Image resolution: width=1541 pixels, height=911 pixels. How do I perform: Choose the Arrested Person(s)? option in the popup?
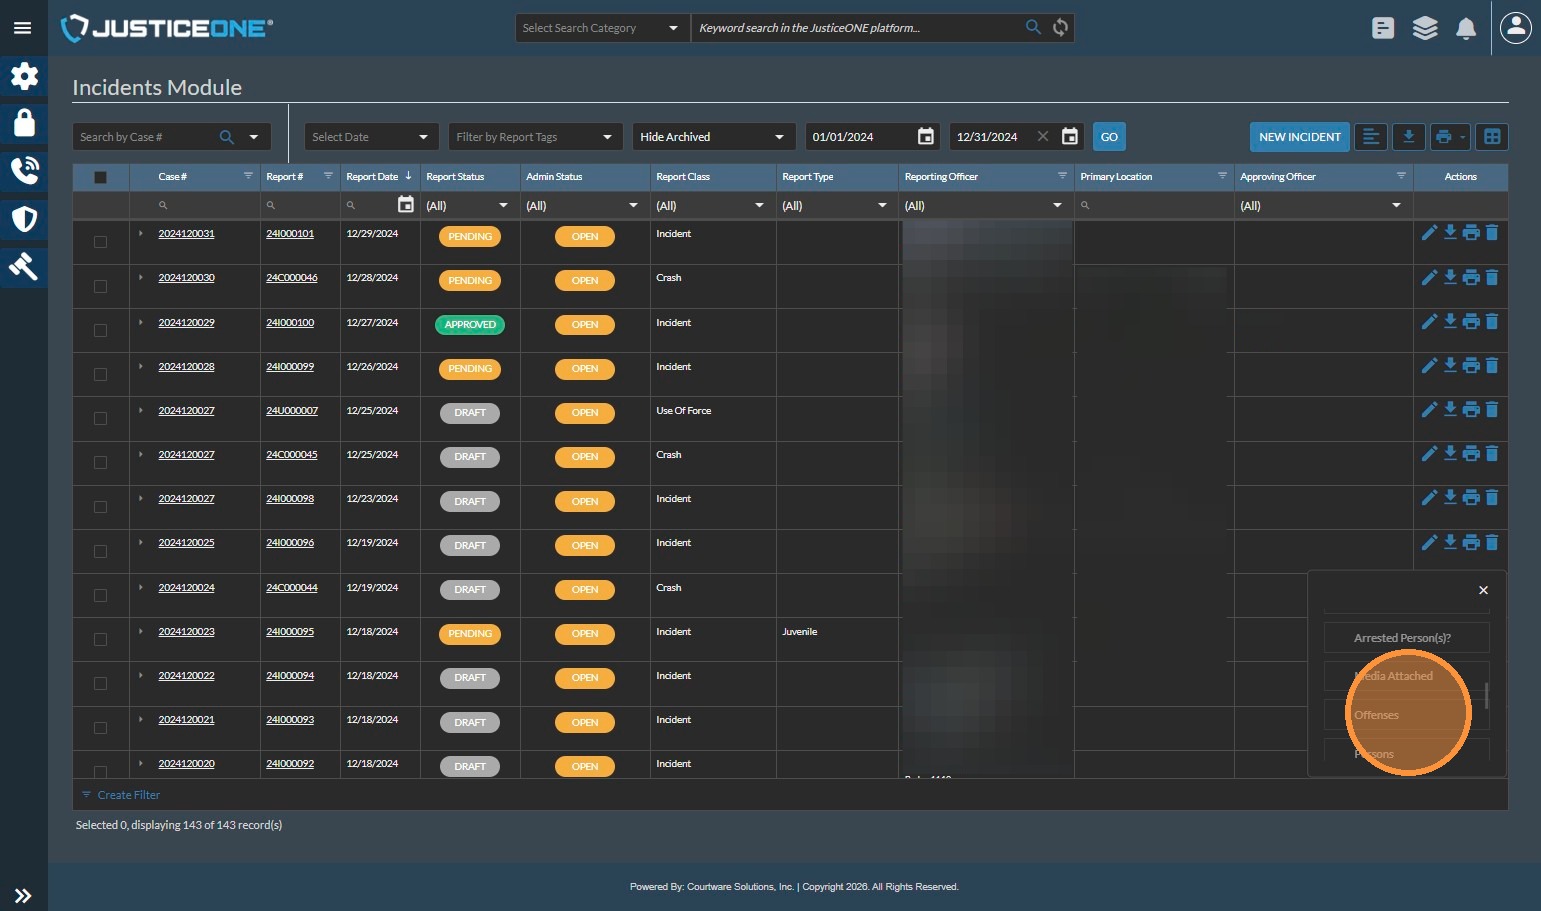1402,638
